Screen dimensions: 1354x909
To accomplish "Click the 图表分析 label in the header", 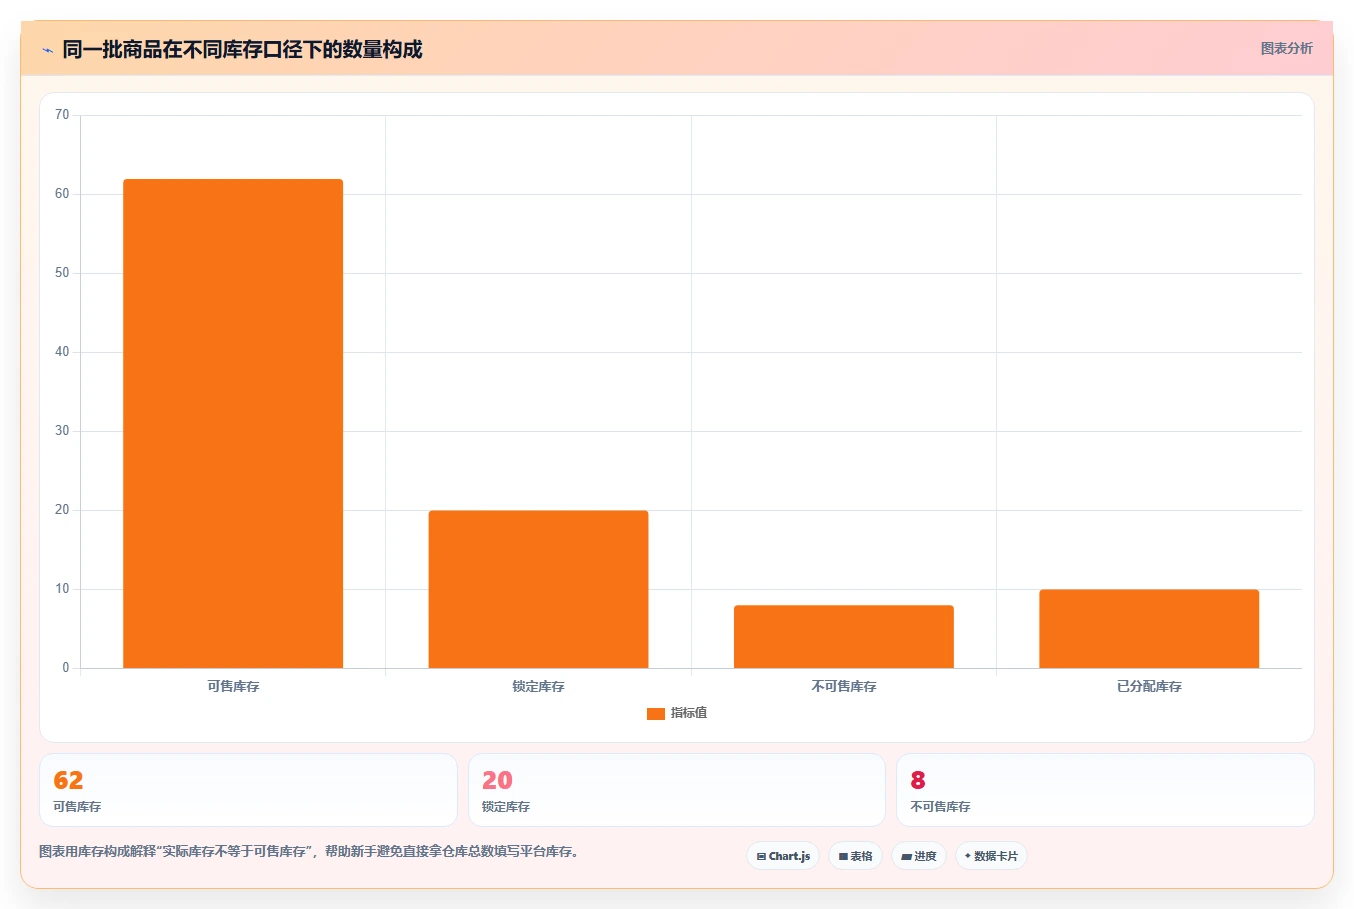I will point(1286,48).
